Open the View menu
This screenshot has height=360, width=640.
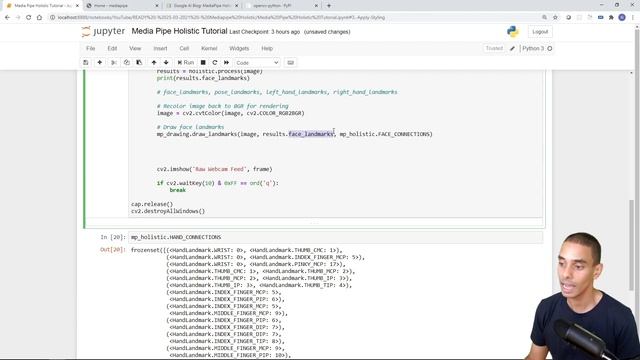point(135,48)
